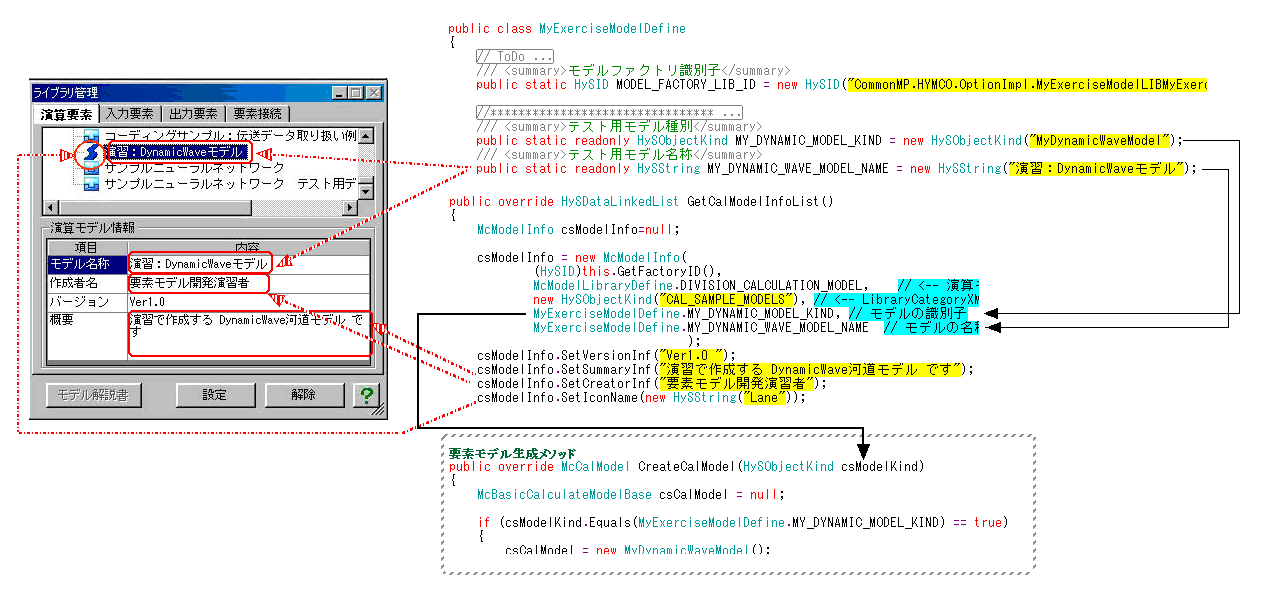Open the 要素接続 tab

coord(256,114)
